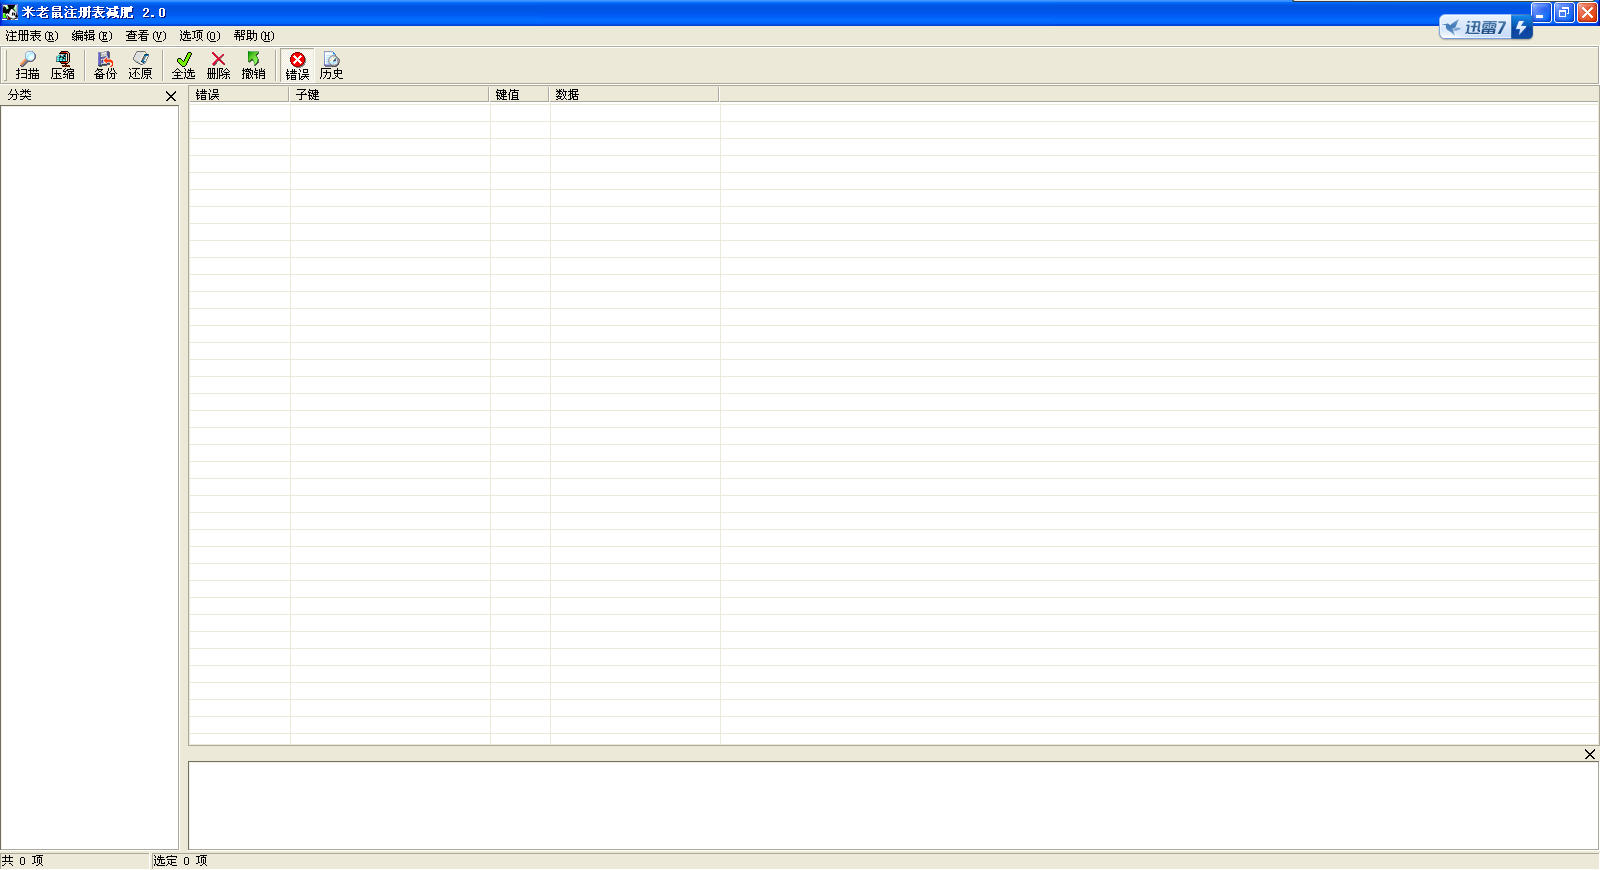Open the 编辑(E) menu
1600x870 pixels.
click(x=92, y=36)
